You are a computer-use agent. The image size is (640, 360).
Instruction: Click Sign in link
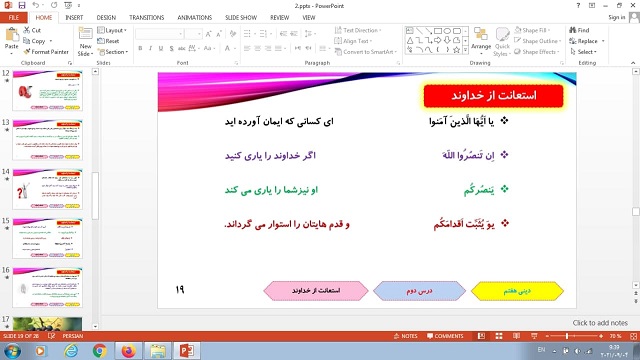616,17
